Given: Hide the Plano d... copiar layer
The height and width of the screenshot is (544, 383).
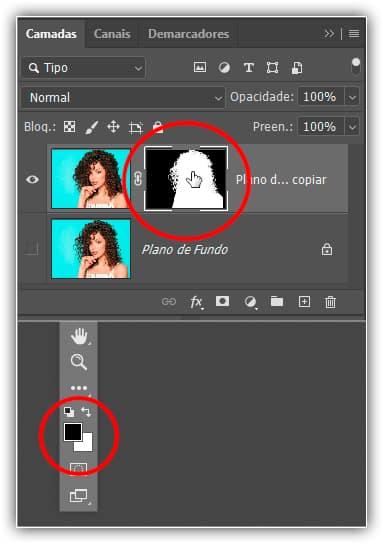Looking at the screenshot, I should coord(33,179).
